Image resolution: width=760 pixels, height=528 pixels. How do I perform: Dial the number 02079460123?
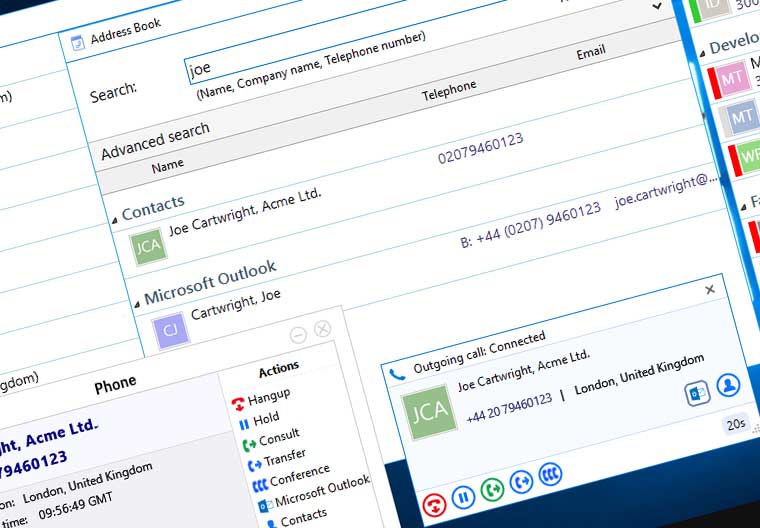pyautogui.click(x=480, y=148)
